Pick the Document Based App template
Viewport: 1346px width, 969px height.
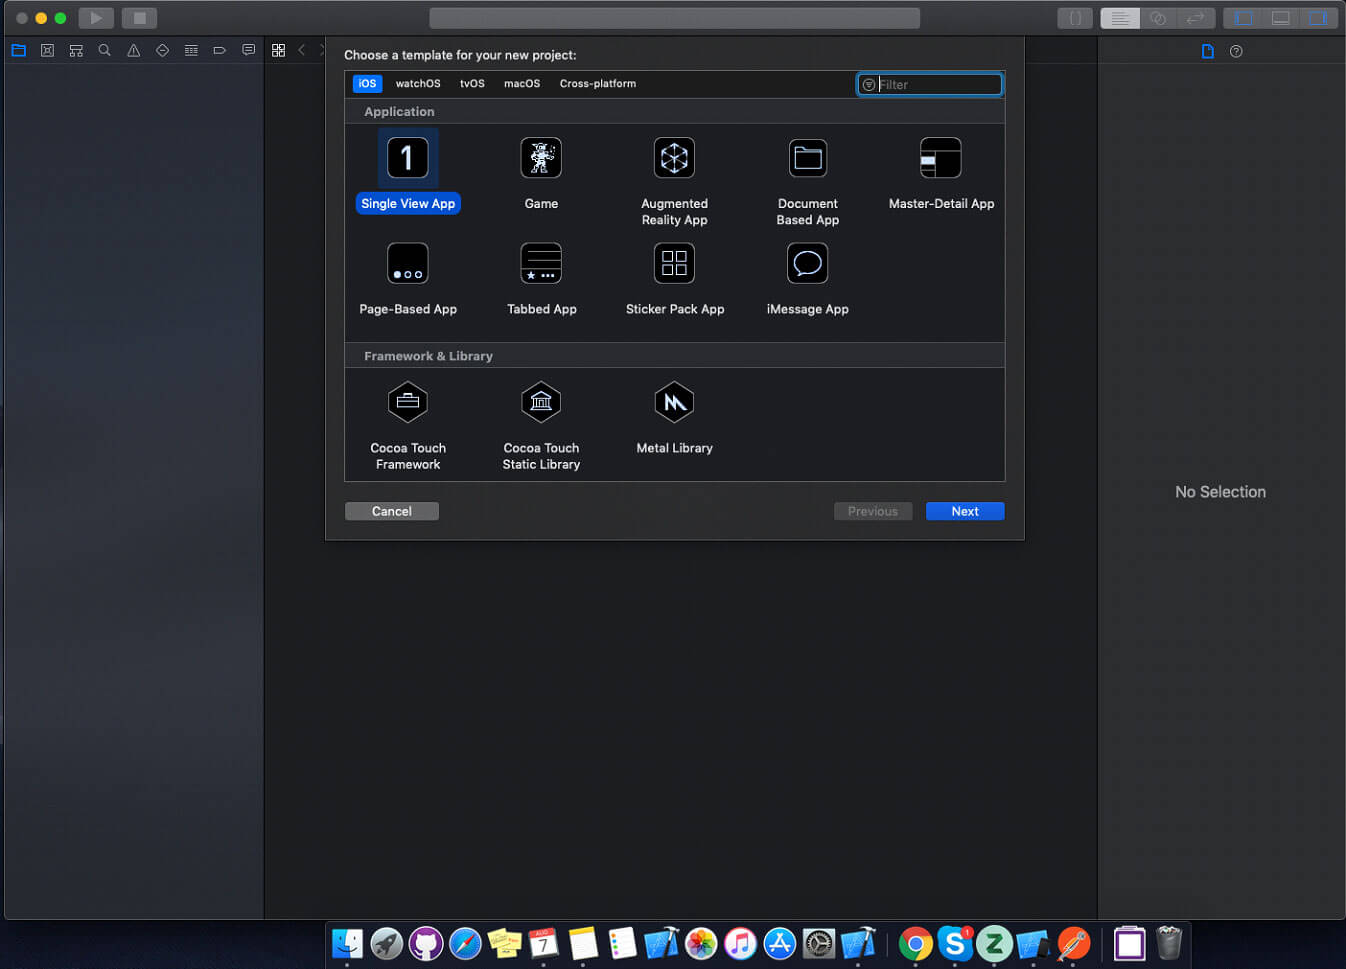click(x=807, y=159)
